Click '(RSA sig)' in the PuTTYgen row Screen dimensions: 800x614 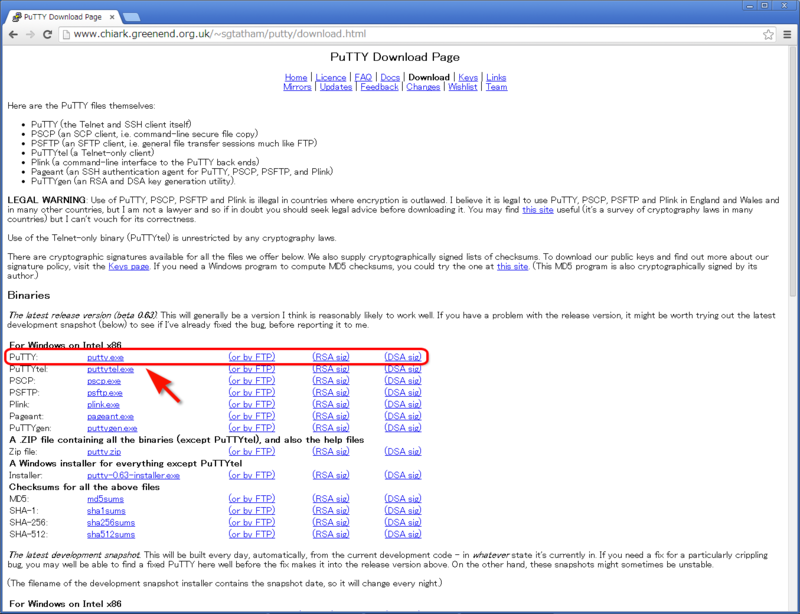coord(331,428)
